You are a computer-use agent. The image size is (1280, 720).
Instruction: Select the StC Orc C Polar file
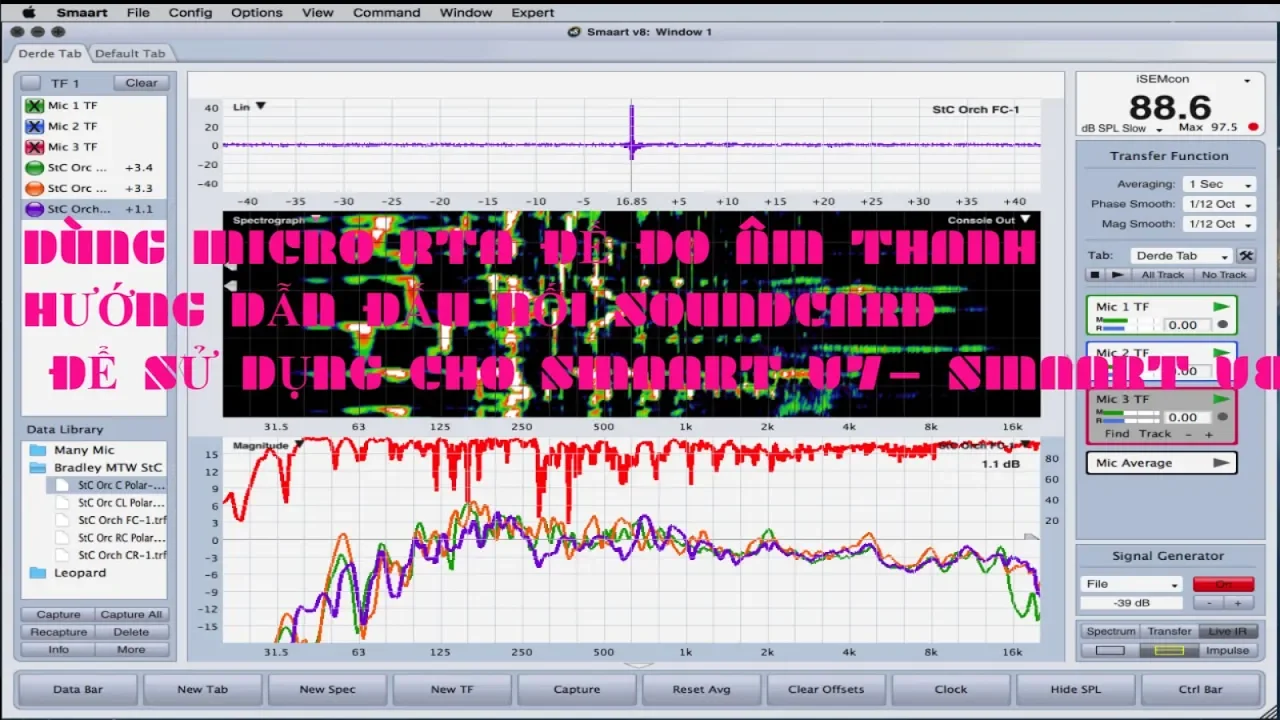(122, 485)
